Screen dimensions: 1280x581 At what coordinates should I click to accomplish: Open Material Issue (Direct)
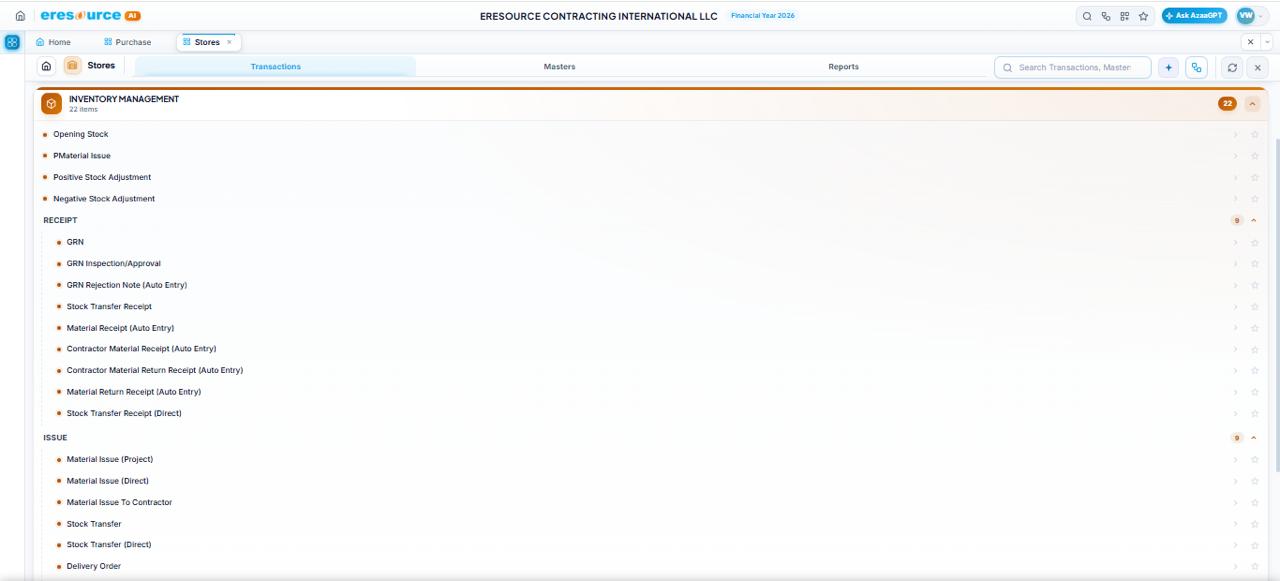tap(107, 481)
